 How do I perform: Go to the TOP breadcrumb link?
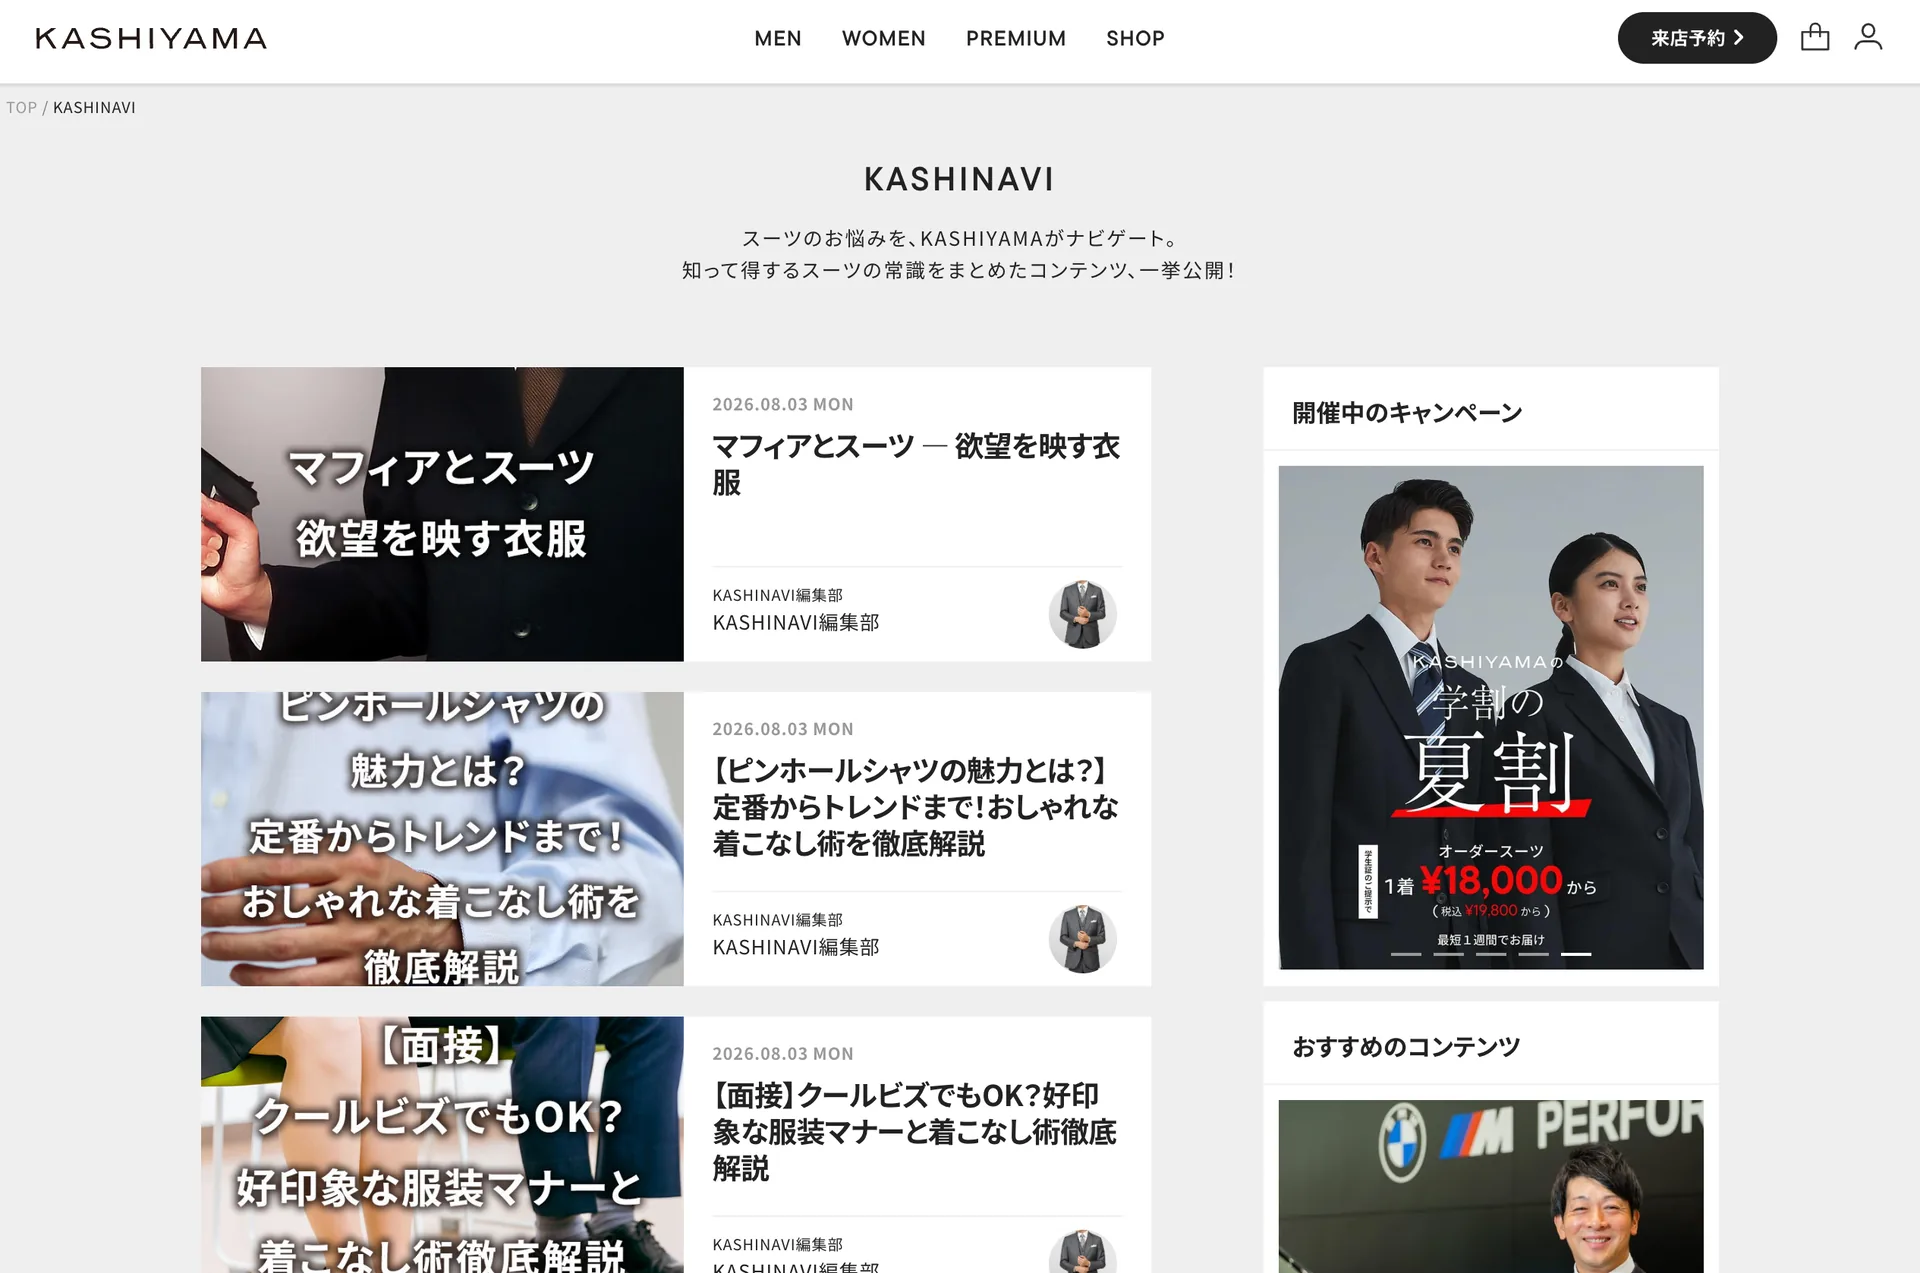click(x=22, y=108)
